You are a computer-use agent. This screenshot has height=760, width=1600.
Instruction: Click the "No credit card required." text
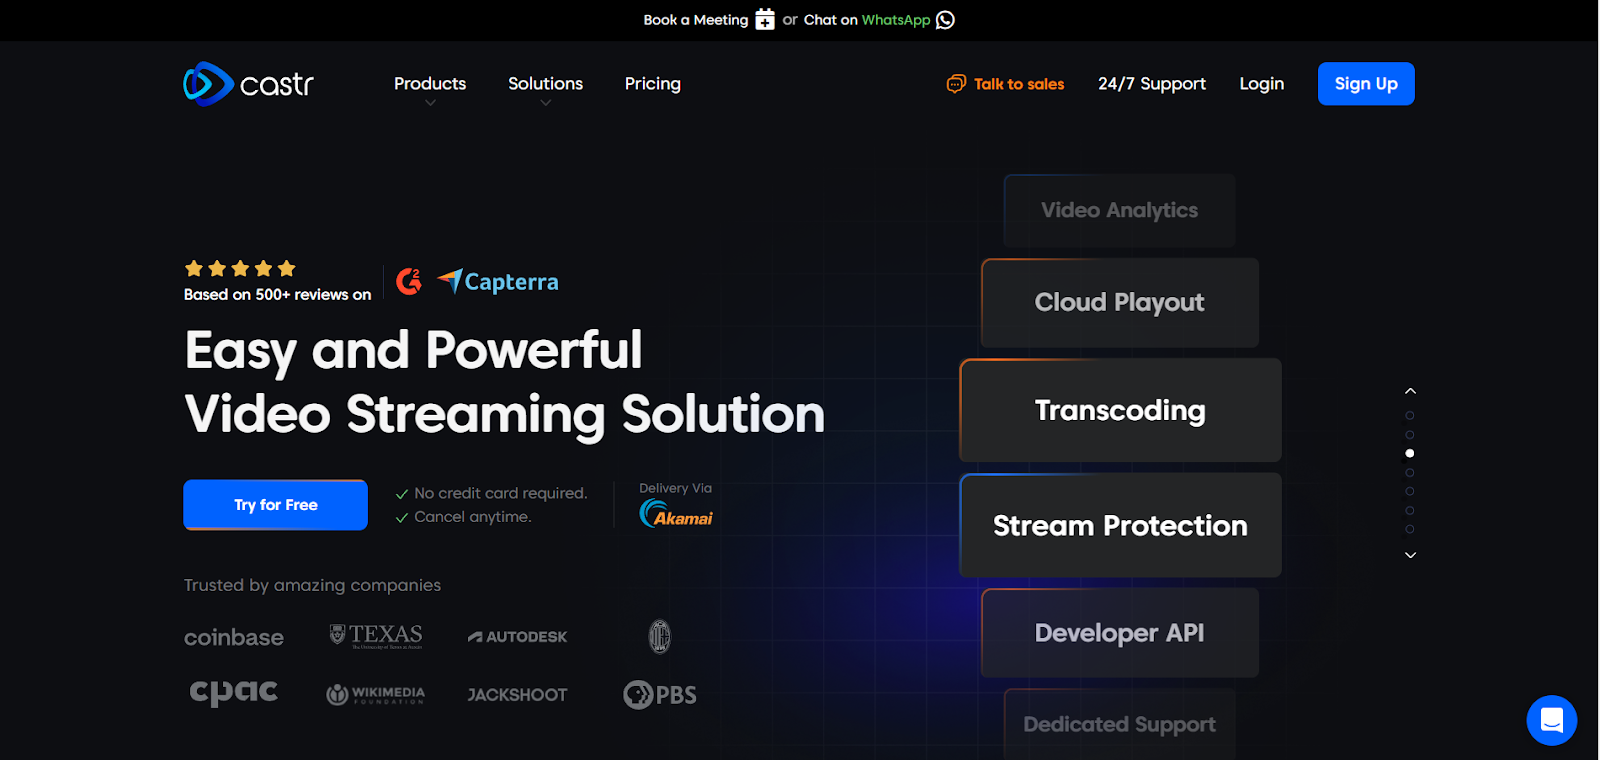500,493
